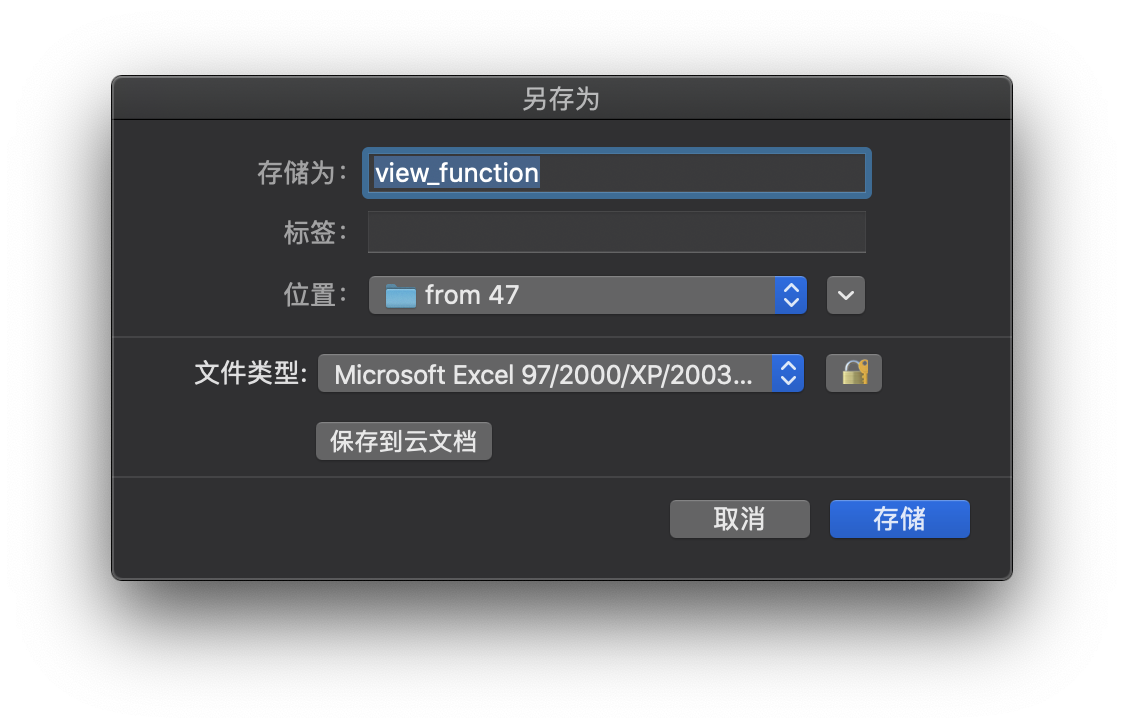This screenshot has height=728, width=1124.
Task: Confirm saving with the 存储 button
Action: 899,519
